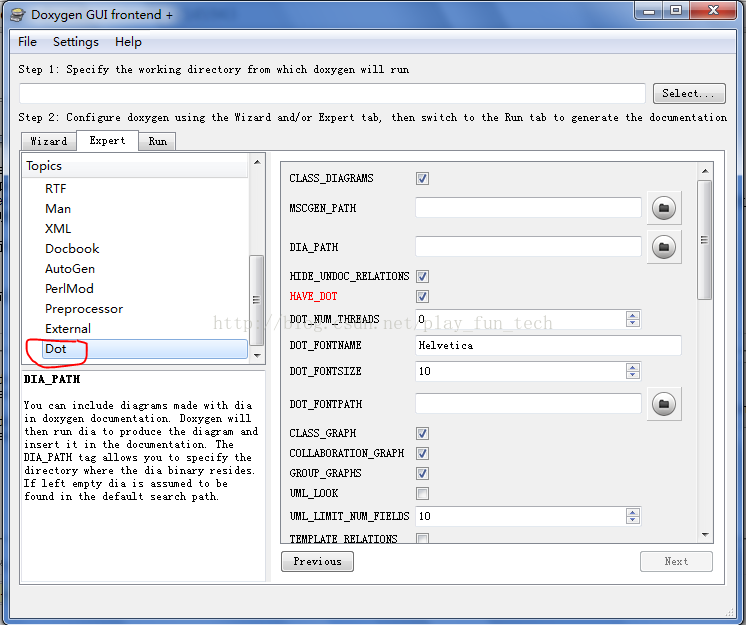Decrease UML_LIMIT_NUM_FIELDS with down arrow

pos(633,520)
